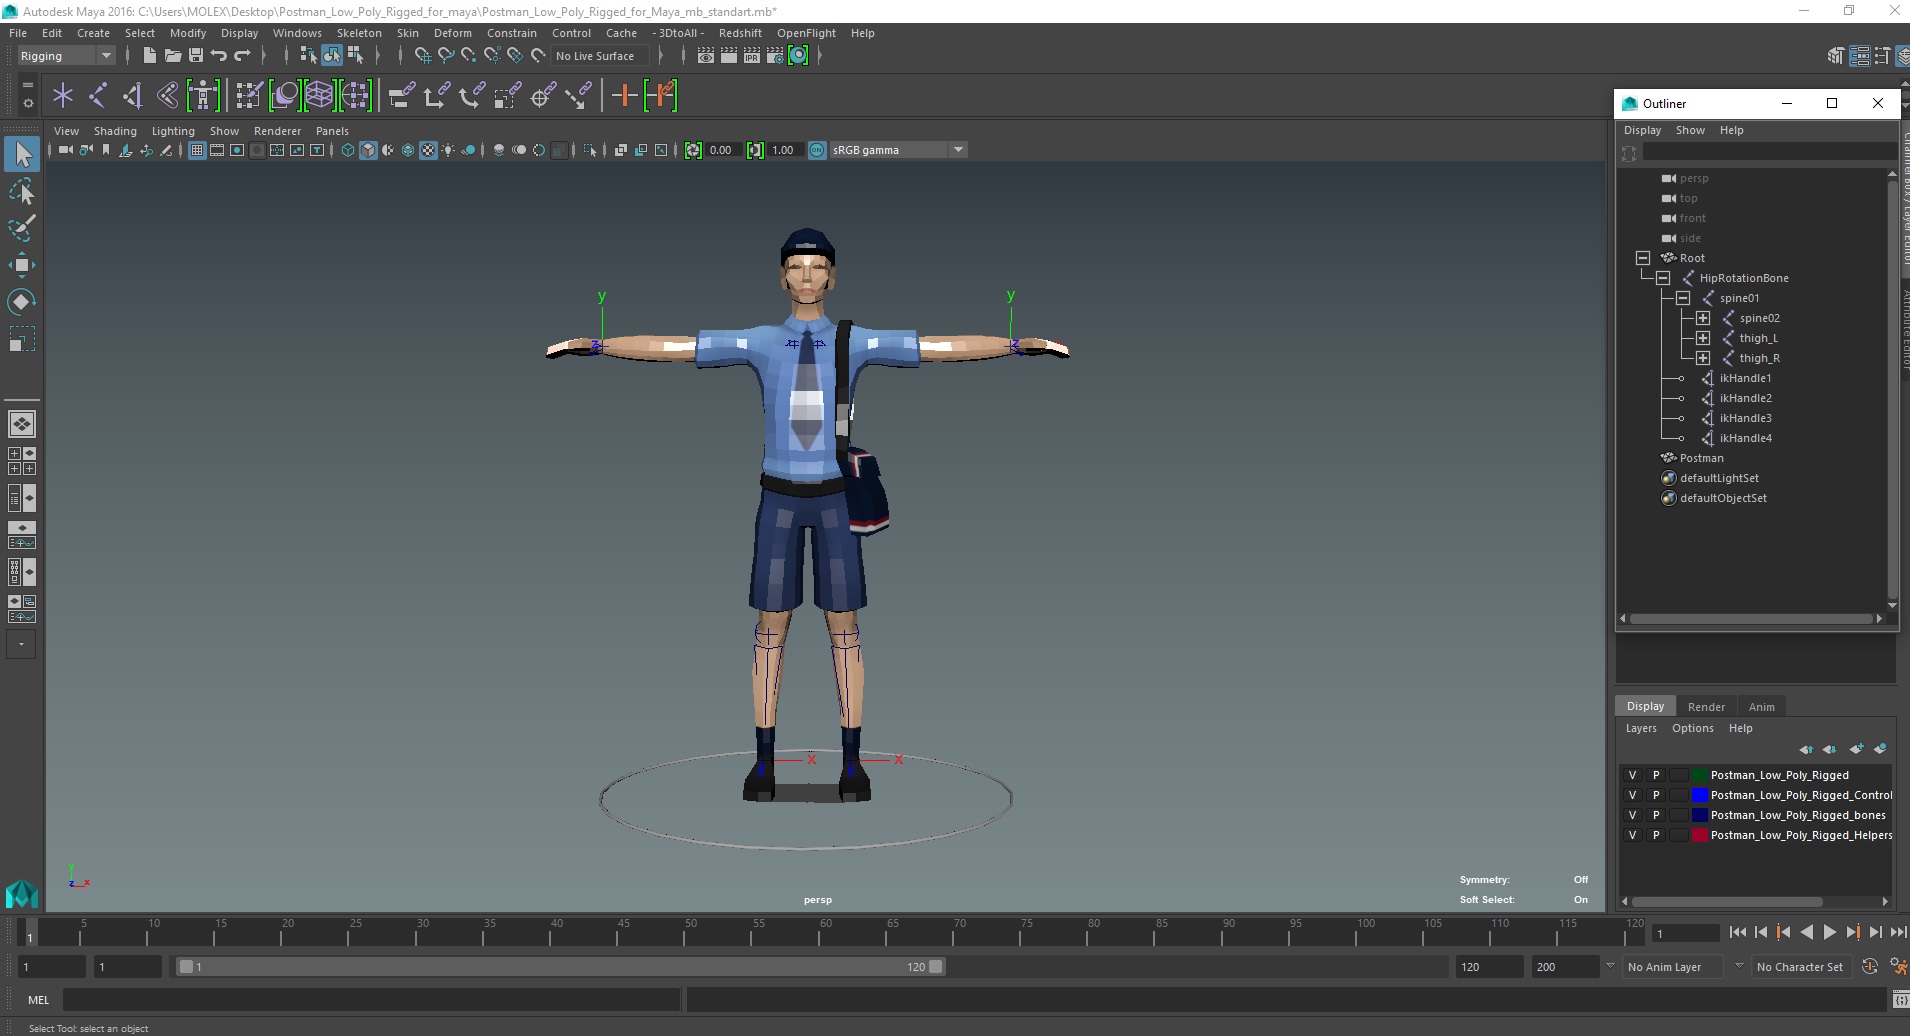Expand thigh_R in Outliner

(x=1703, y=358)
